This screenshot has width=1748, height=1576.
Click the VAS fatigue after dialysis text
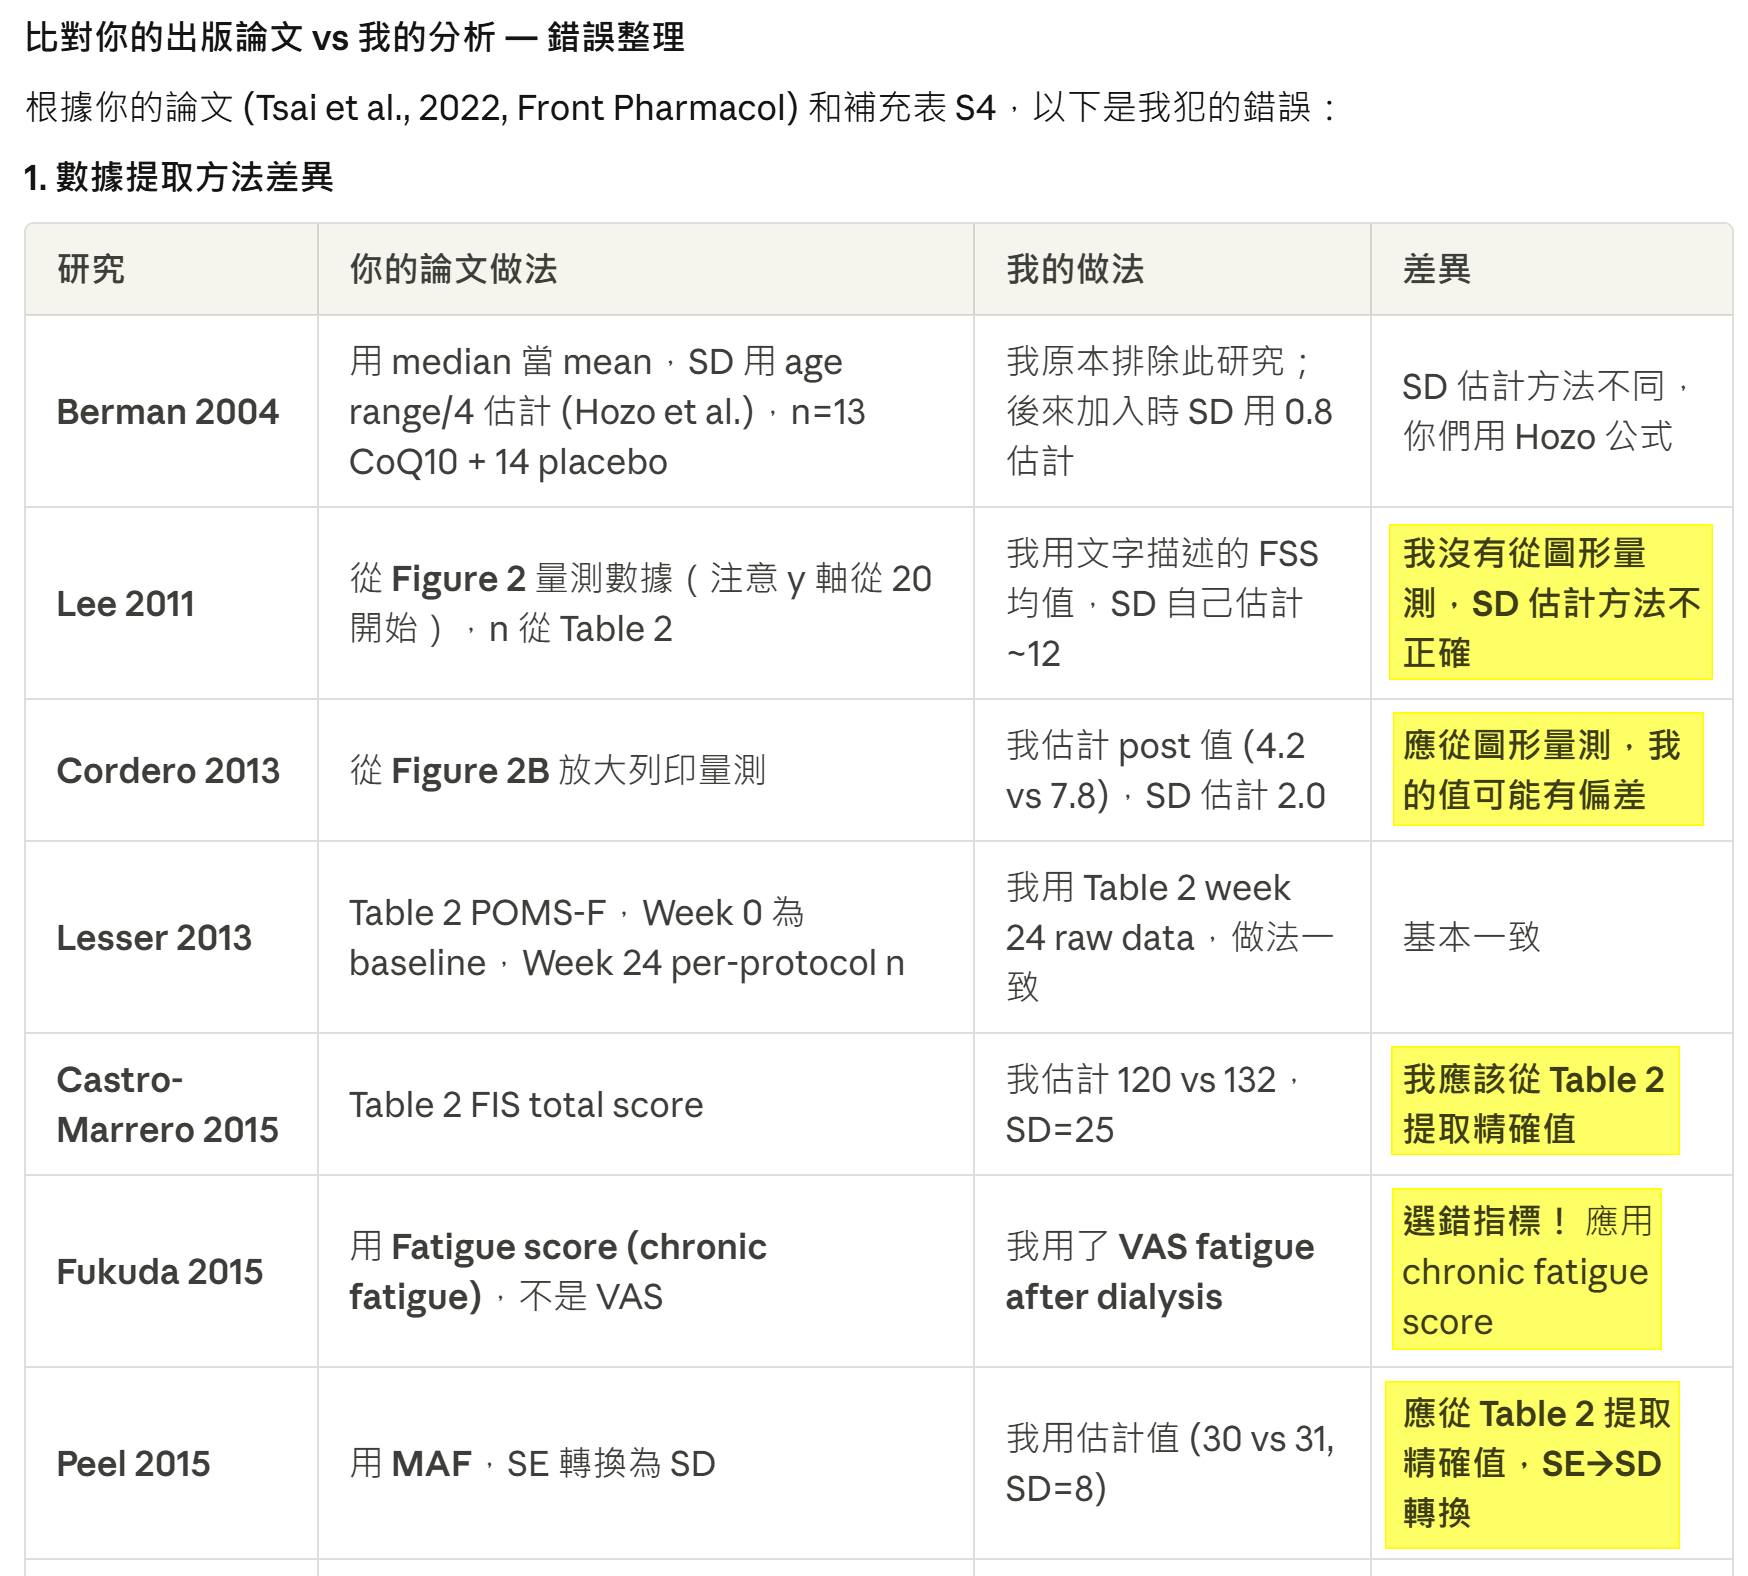1160,1272
